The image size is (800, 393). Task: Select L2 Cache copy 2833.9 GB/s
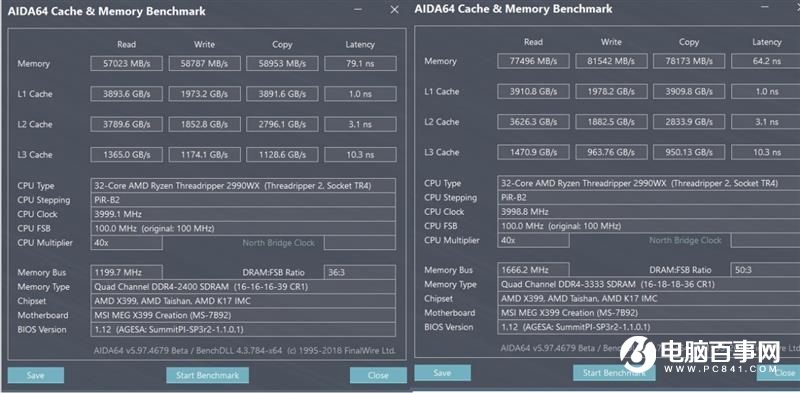(x=689, y=121)
